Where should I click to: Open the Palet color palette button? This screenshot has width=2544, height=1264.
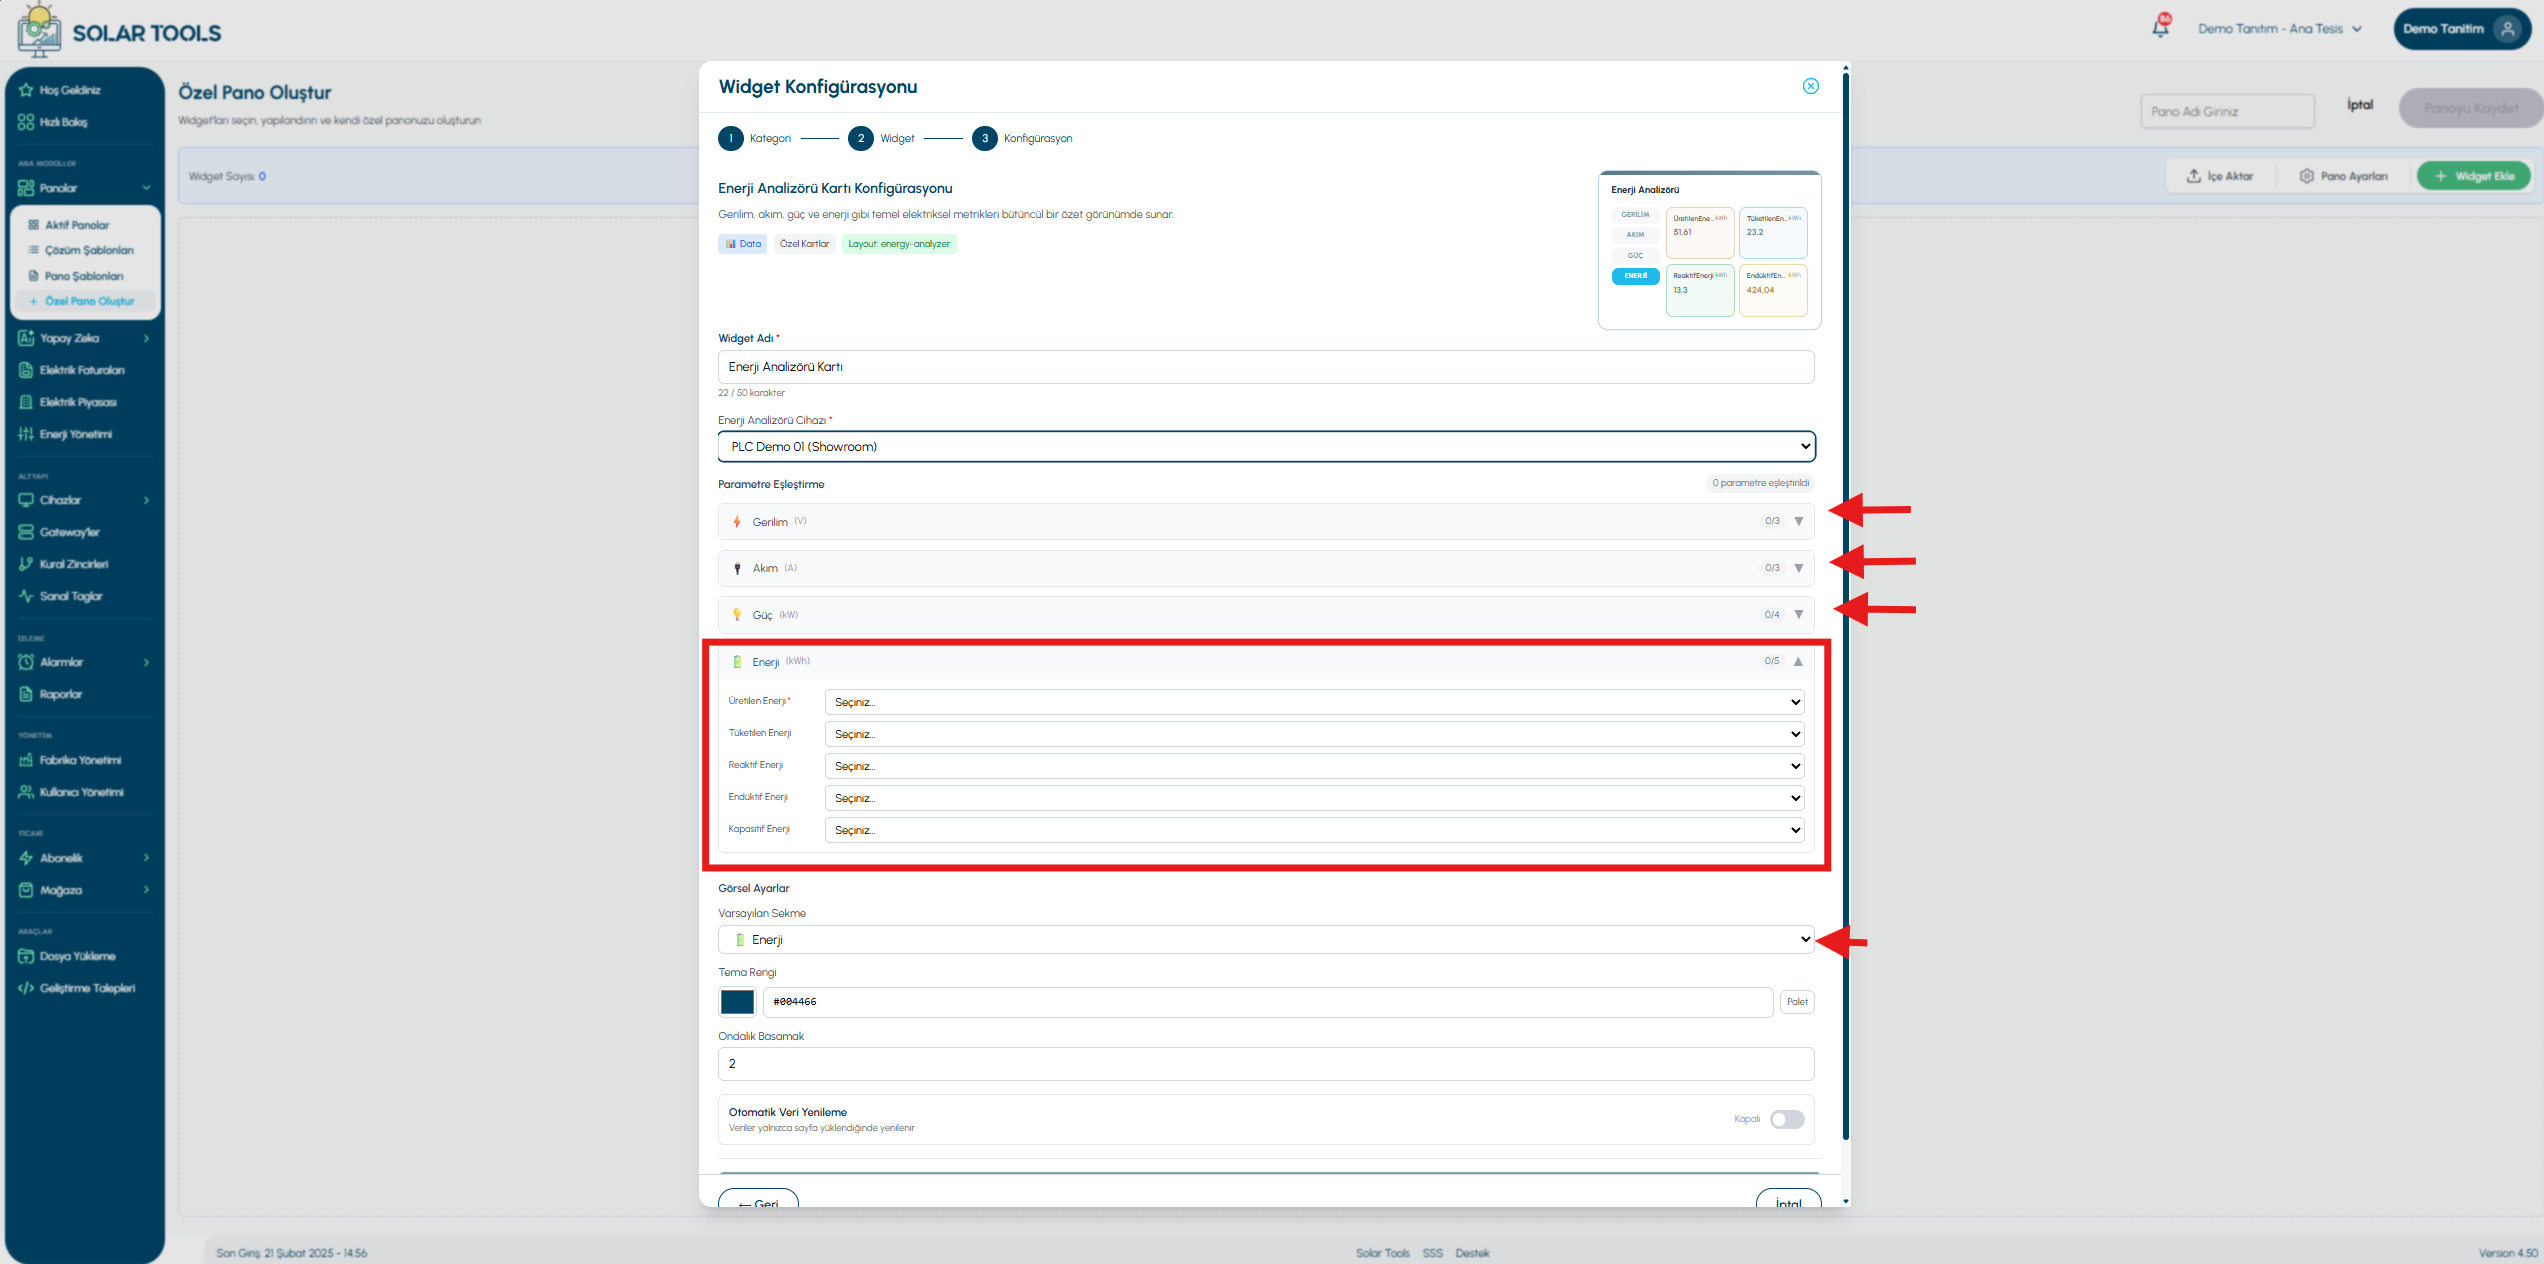1797,1002
